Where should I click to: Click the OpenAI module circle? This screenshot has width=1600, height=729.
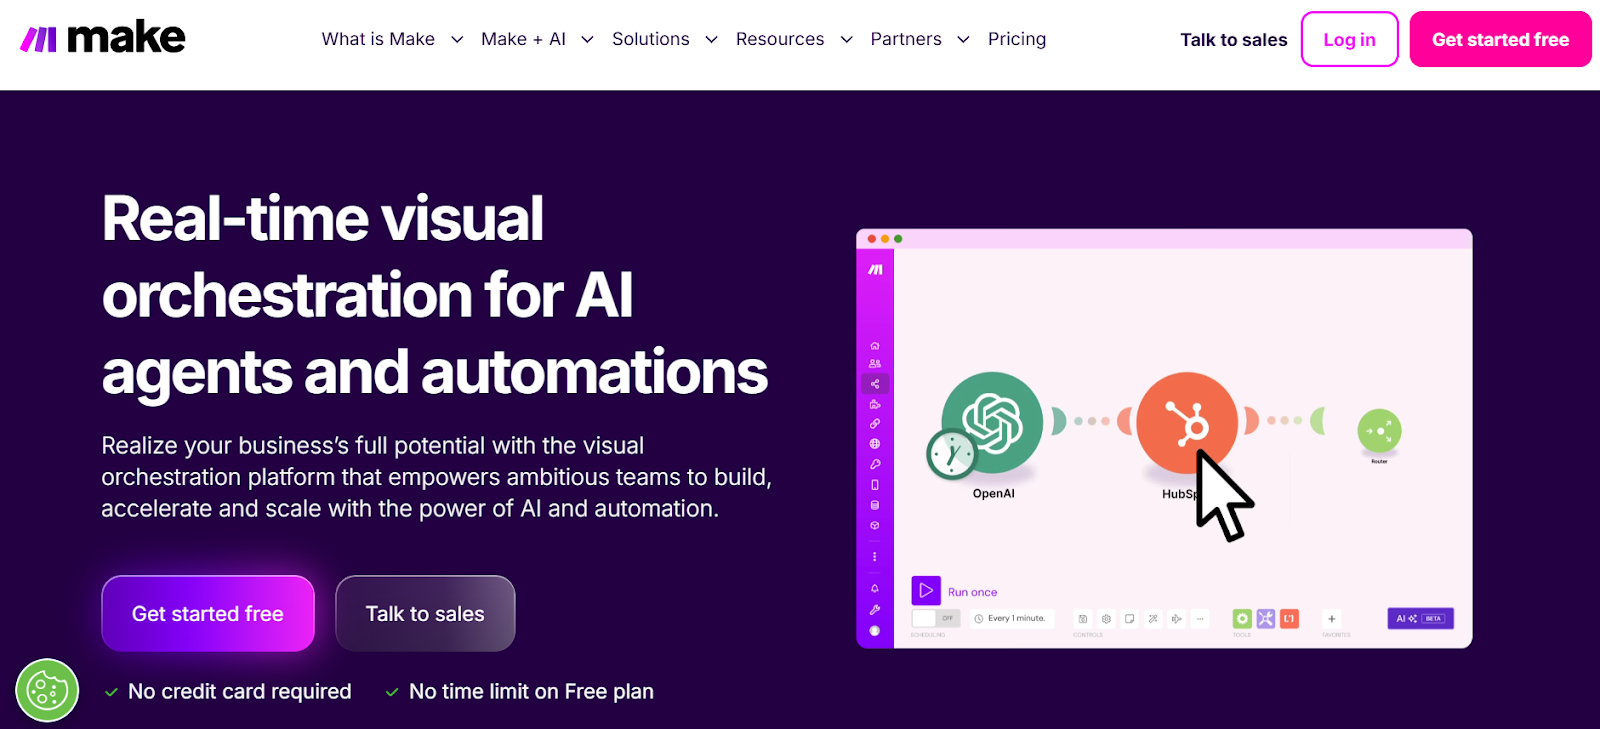click(x=992, y=422)
